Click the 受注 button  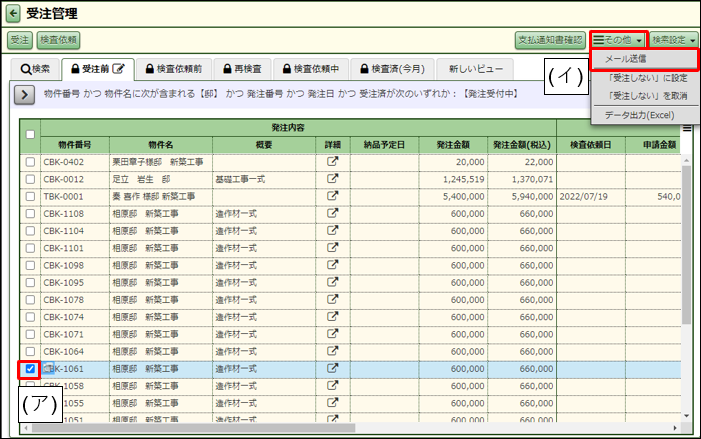tap(20, 40)
